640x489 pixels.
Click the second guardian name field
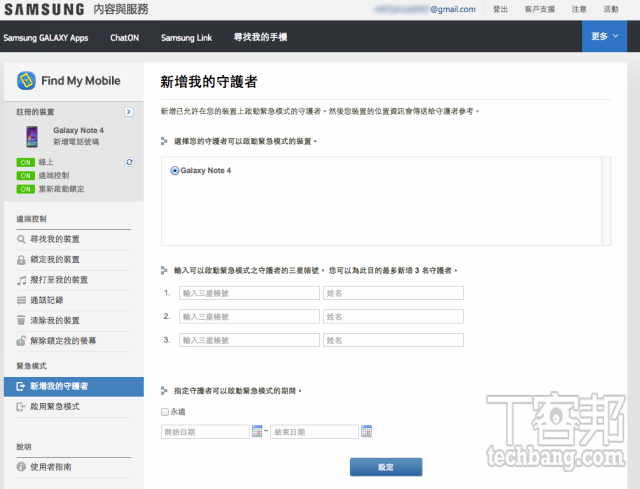click(x=393, y=317)
